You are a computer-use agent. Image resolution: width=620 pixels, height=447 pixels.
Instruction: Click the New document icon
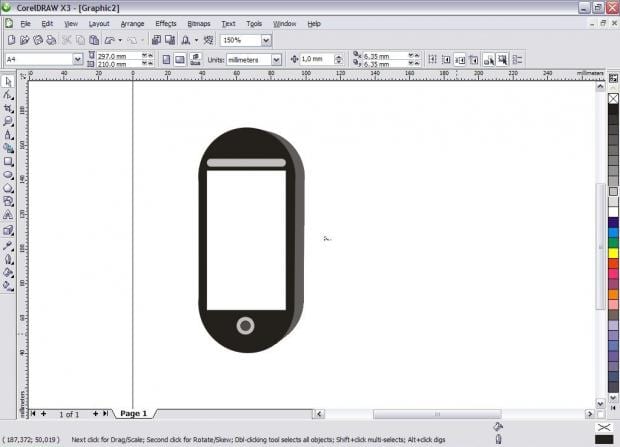coord(11,40)
